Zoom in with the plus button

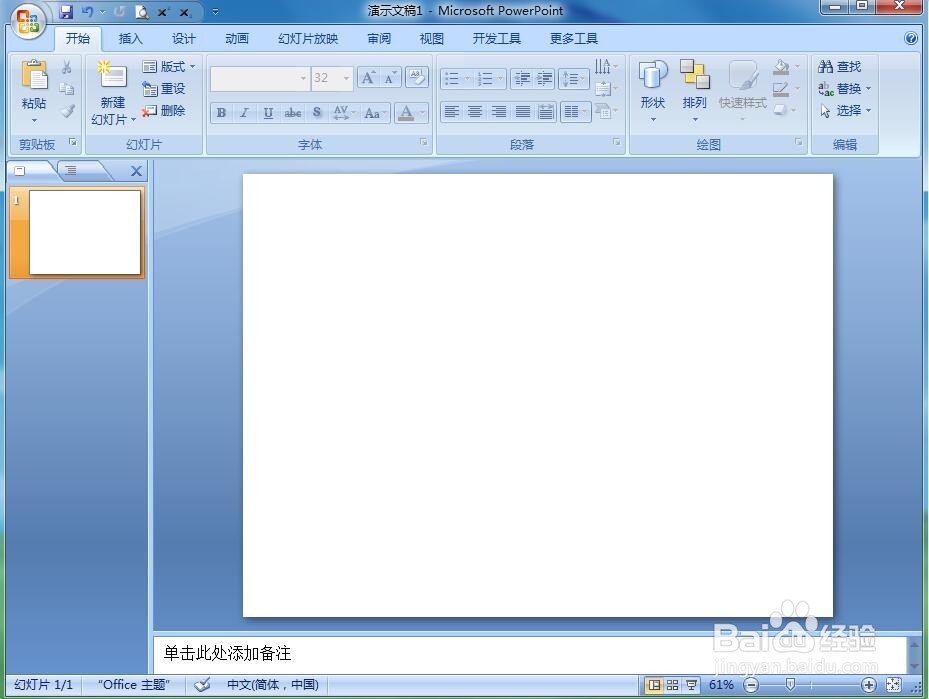869,685
